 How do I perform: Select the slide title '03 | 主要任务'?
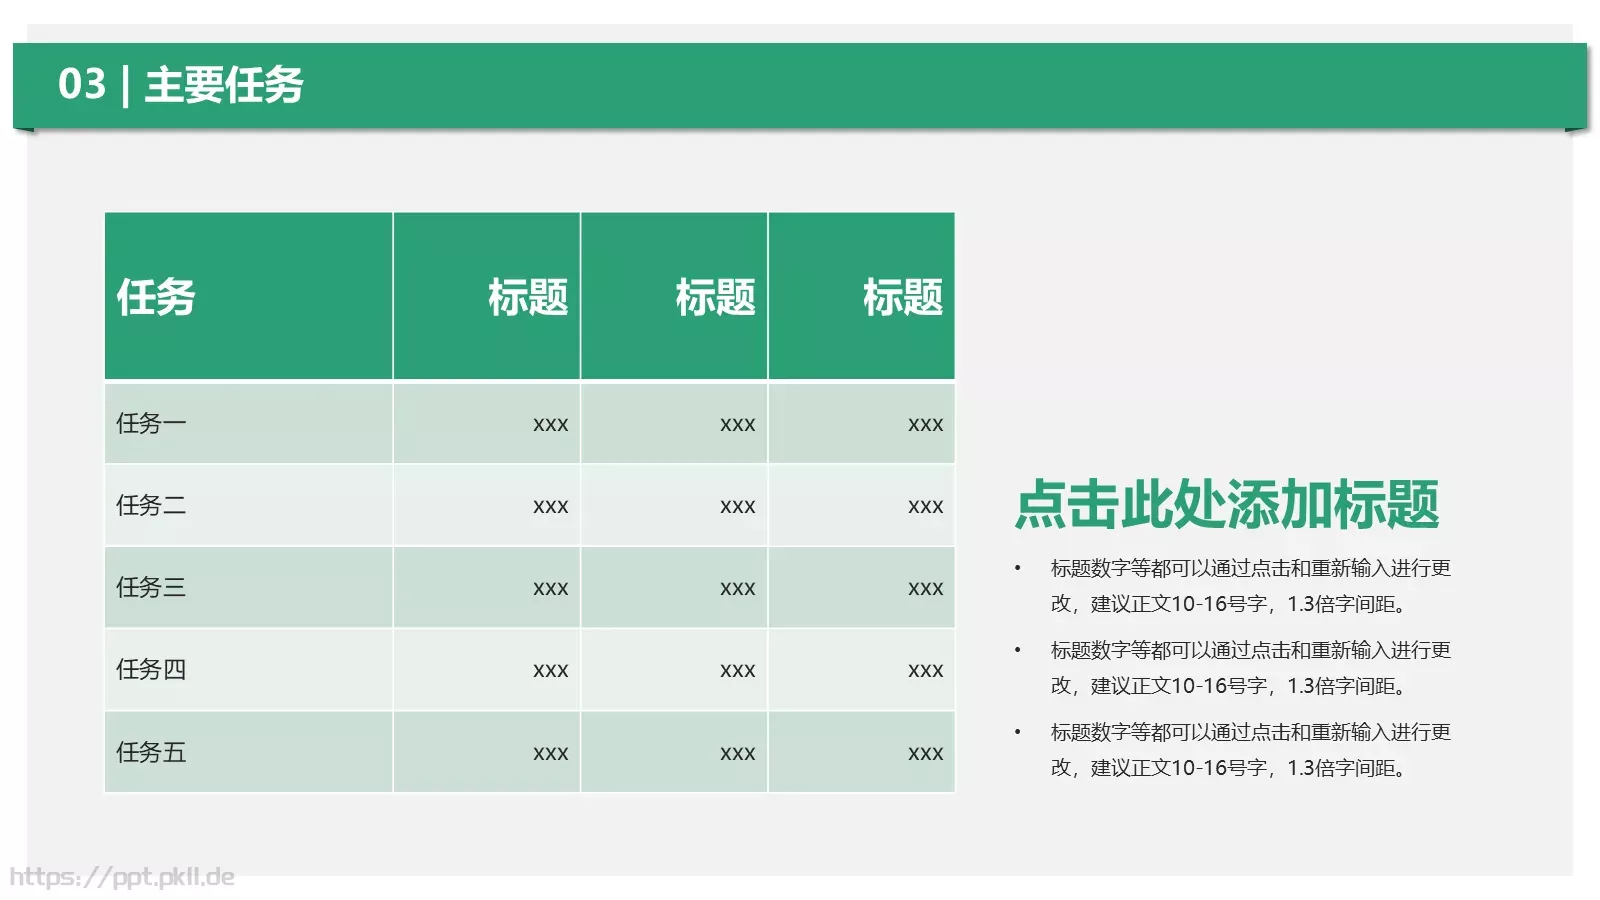[181, 85]
